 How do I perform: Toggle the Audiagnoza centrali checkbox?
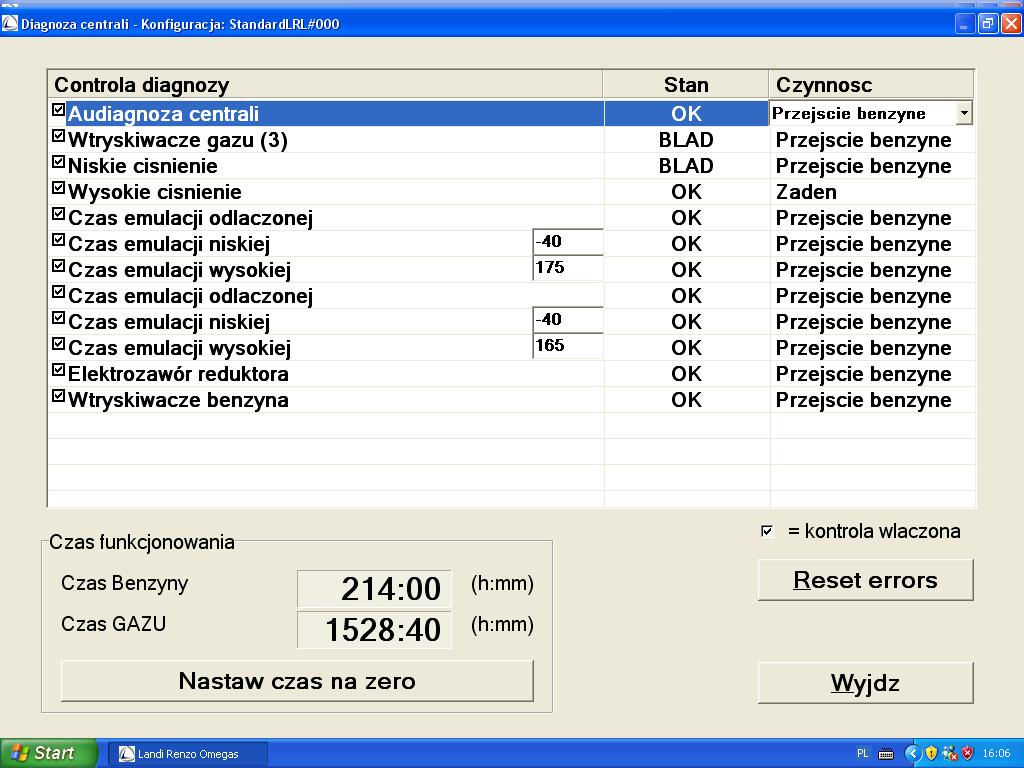pyautogui.click(x=59, y=110)
